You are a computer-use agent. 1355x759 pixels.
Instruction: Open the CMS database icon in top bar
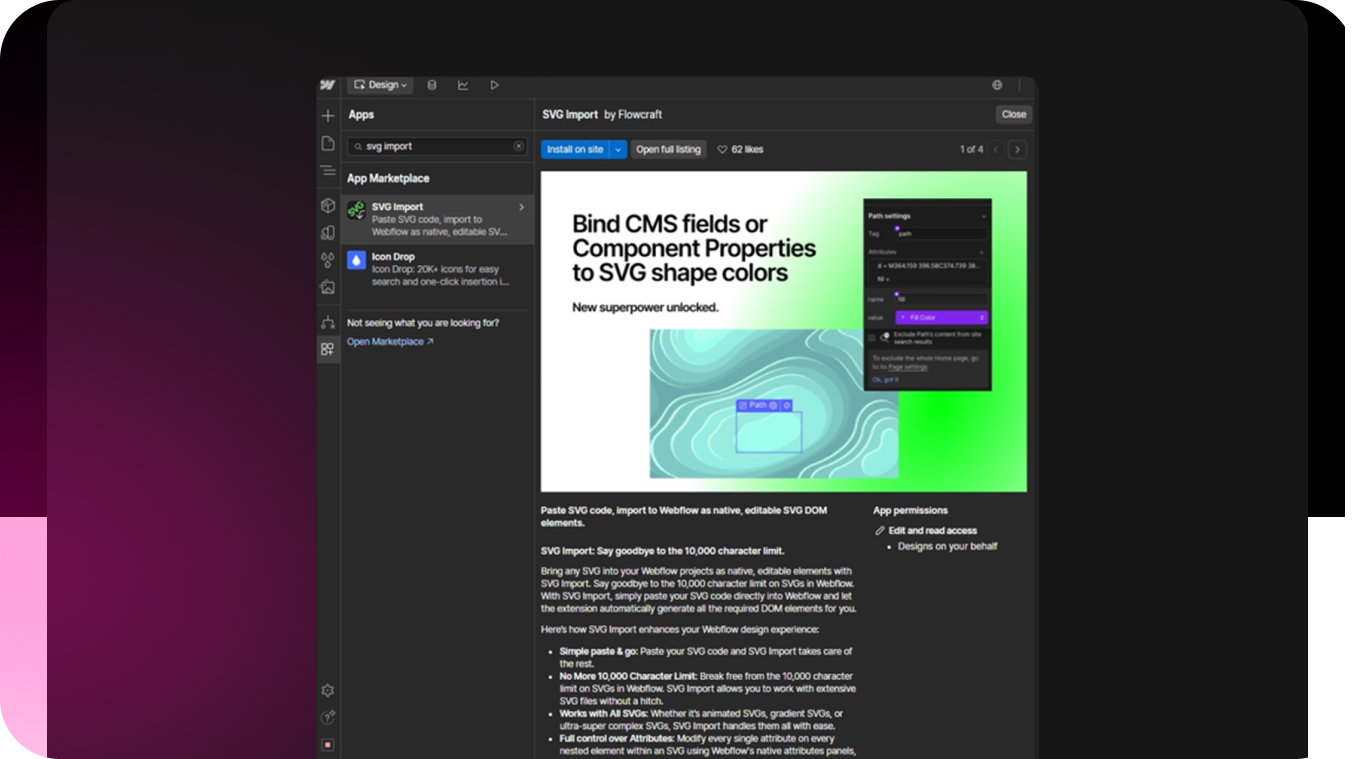coord(432,85)
